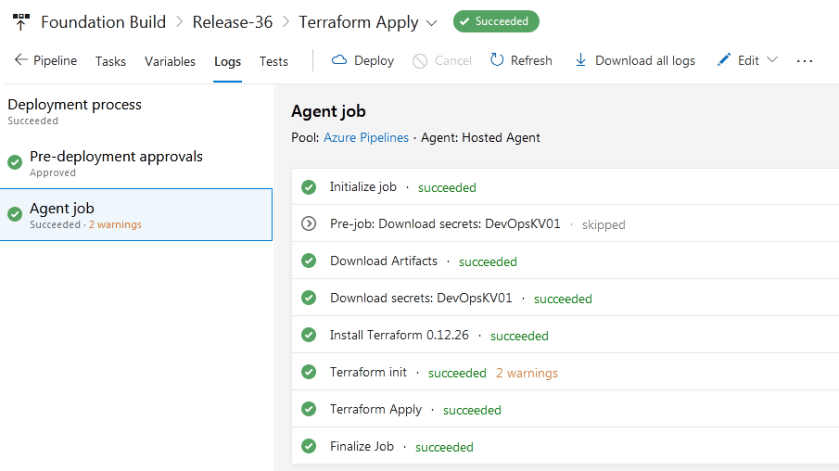
Task: Switch to the Tasks tab
Action: click(110, 61)
